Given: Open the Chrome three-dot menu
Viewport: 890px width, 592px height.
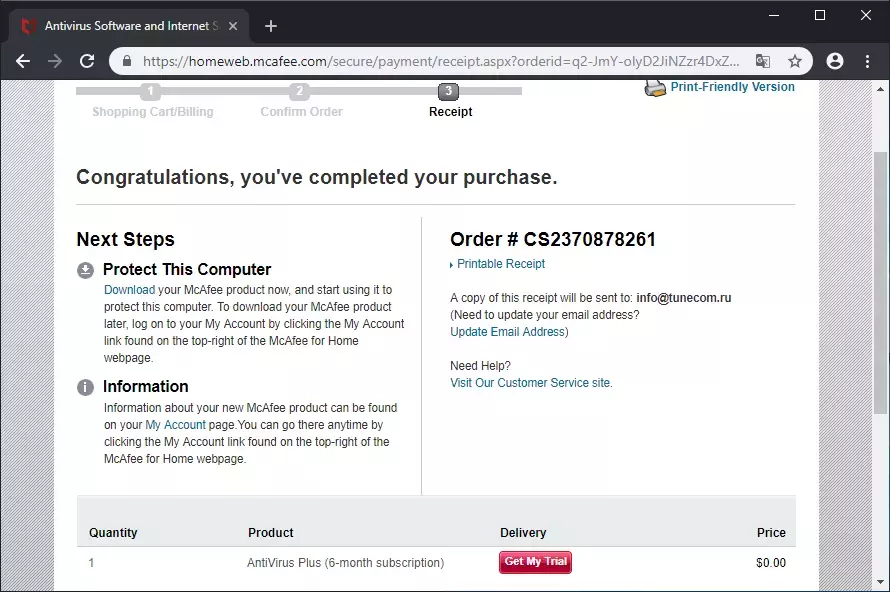Looking at the screenshot, I should [x=867, y=61].
